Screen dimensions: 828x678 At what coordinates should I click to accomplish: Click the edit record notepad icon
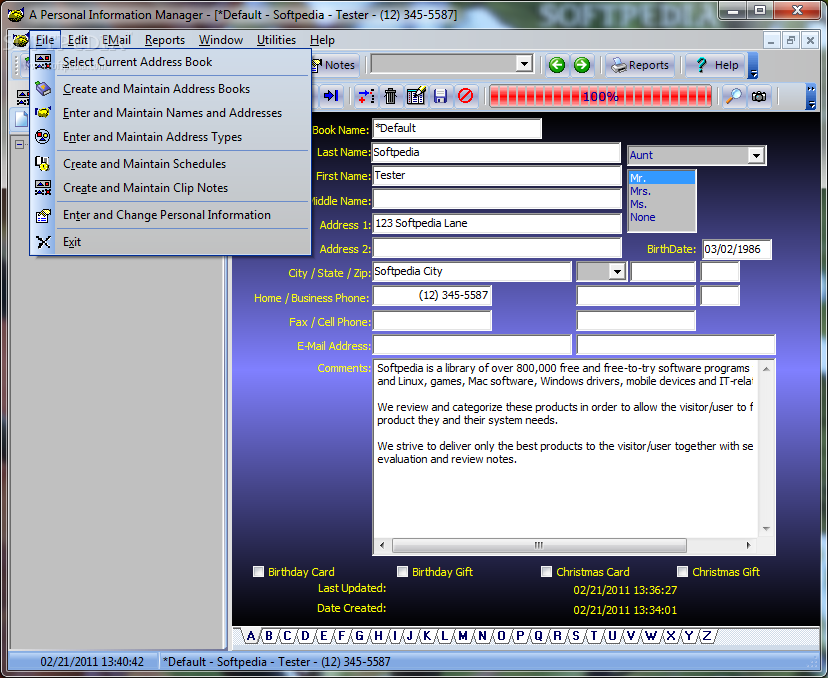416,96
